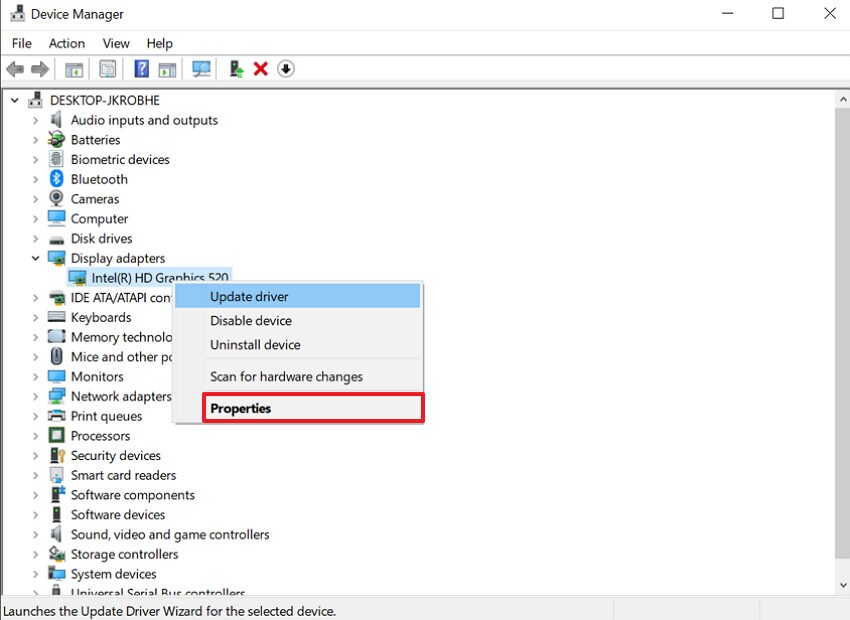Click the scrollbar down arrow

[x=842, y=585]
